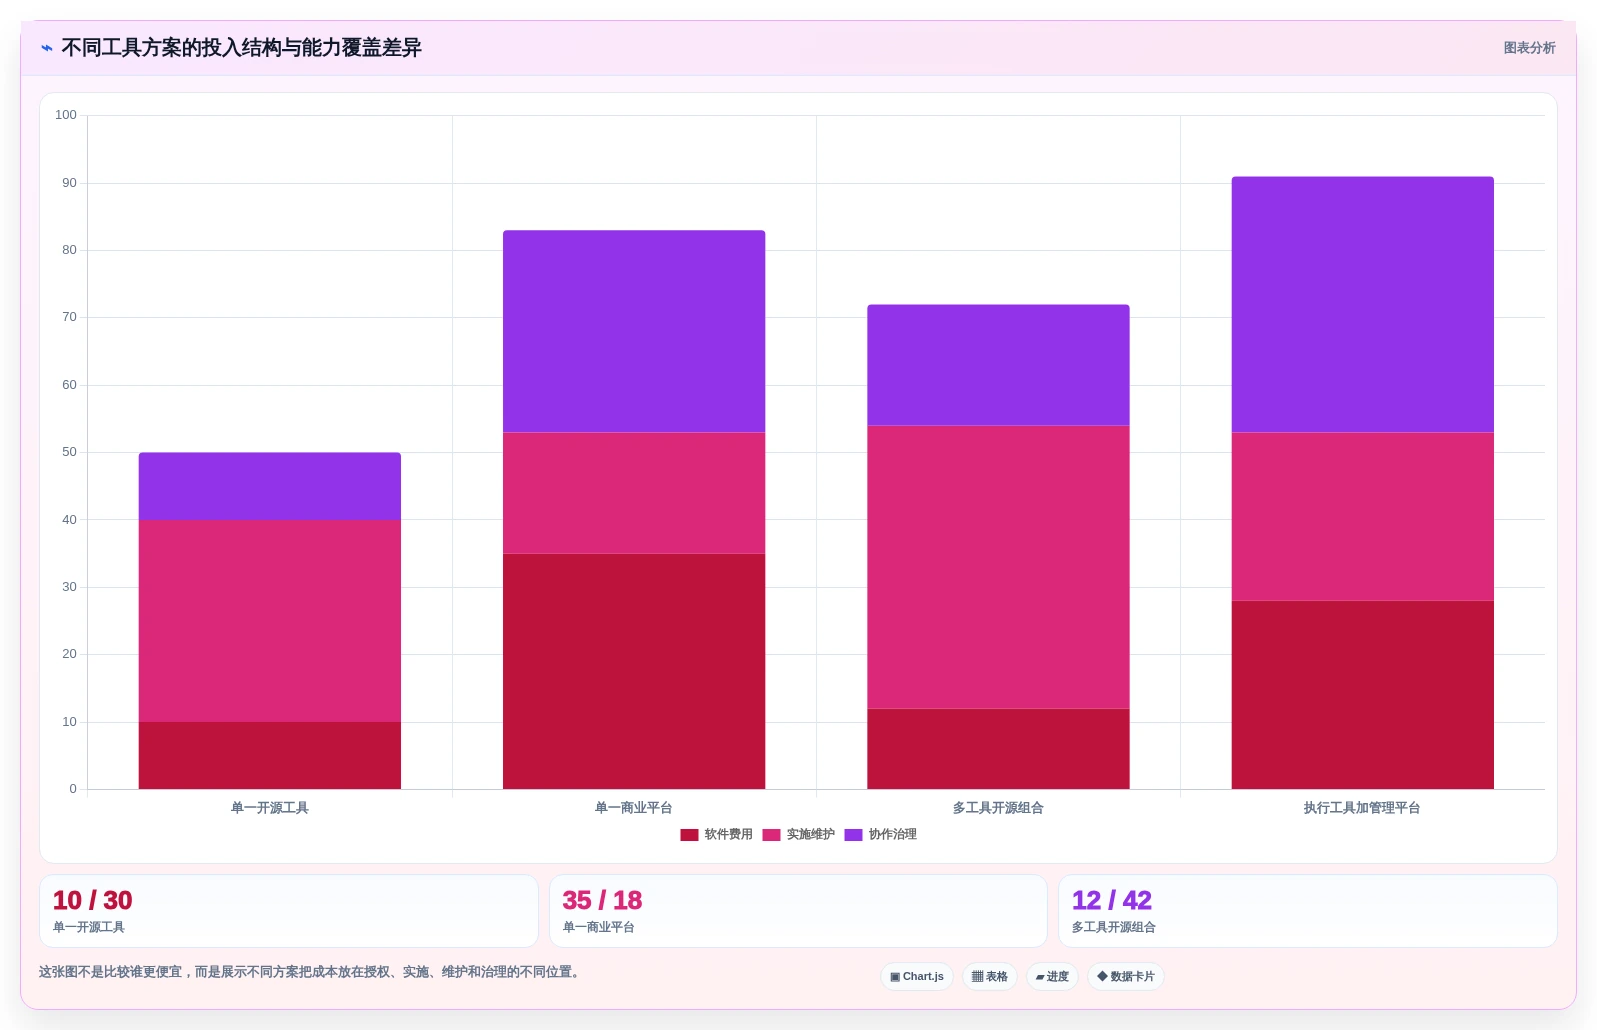Toggle the 协作治理 legend series
Viewport: 1597px width, 1030px height.
pos(880,835)
